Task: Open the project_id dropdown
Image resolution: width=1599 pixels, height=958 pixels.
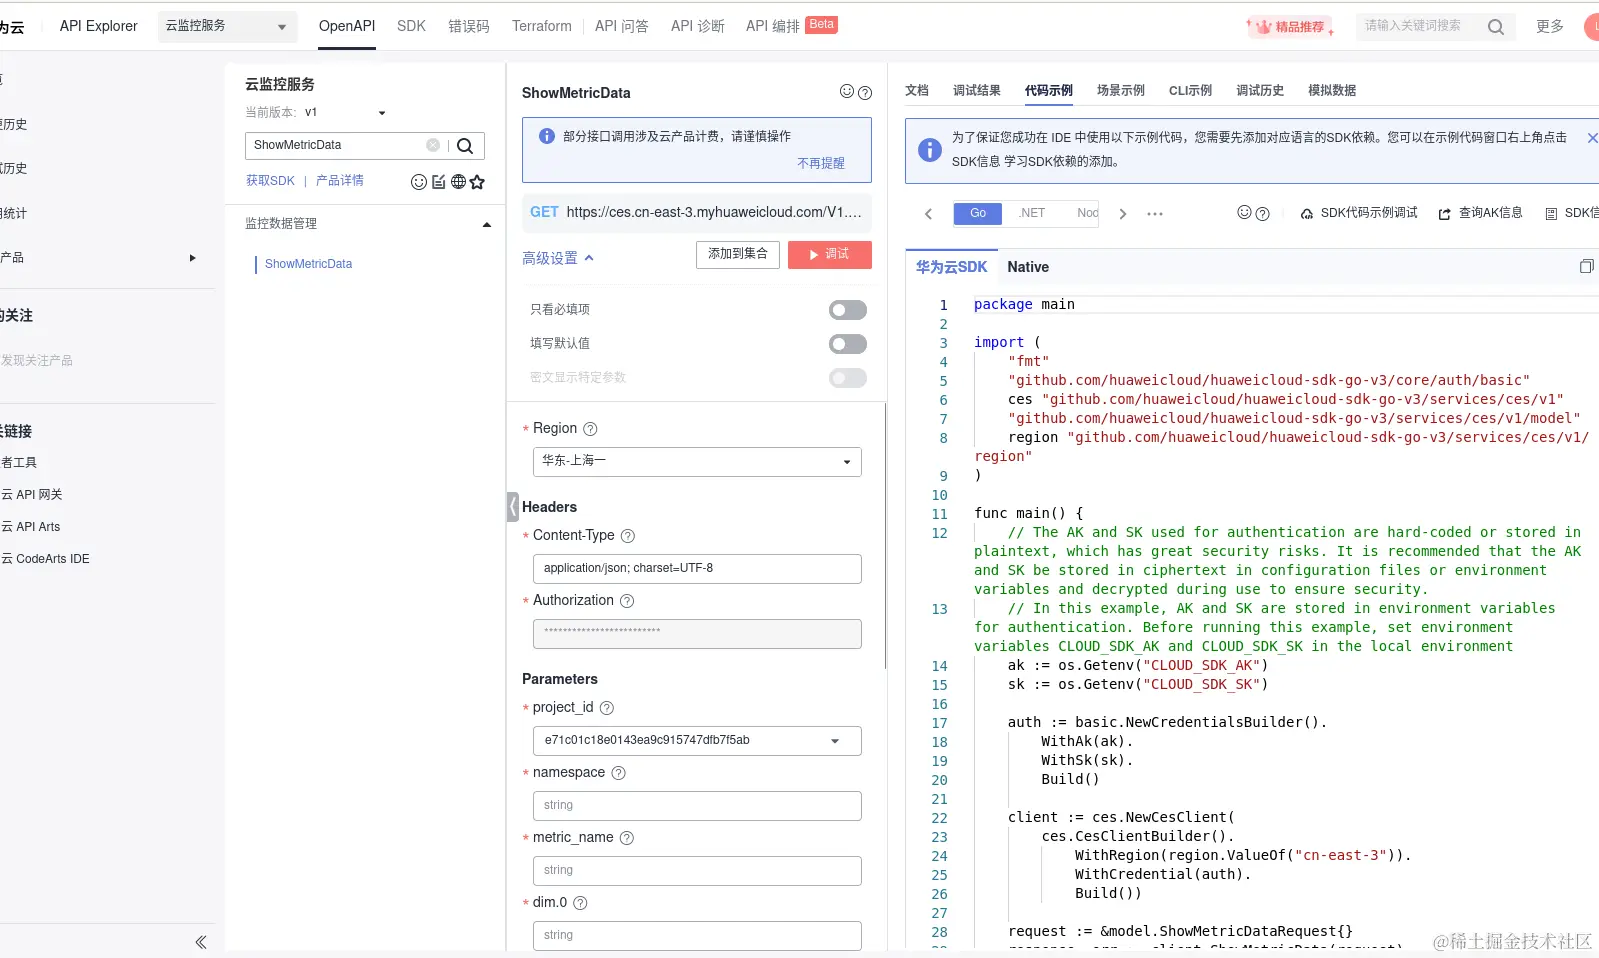Action: [697, 741]
